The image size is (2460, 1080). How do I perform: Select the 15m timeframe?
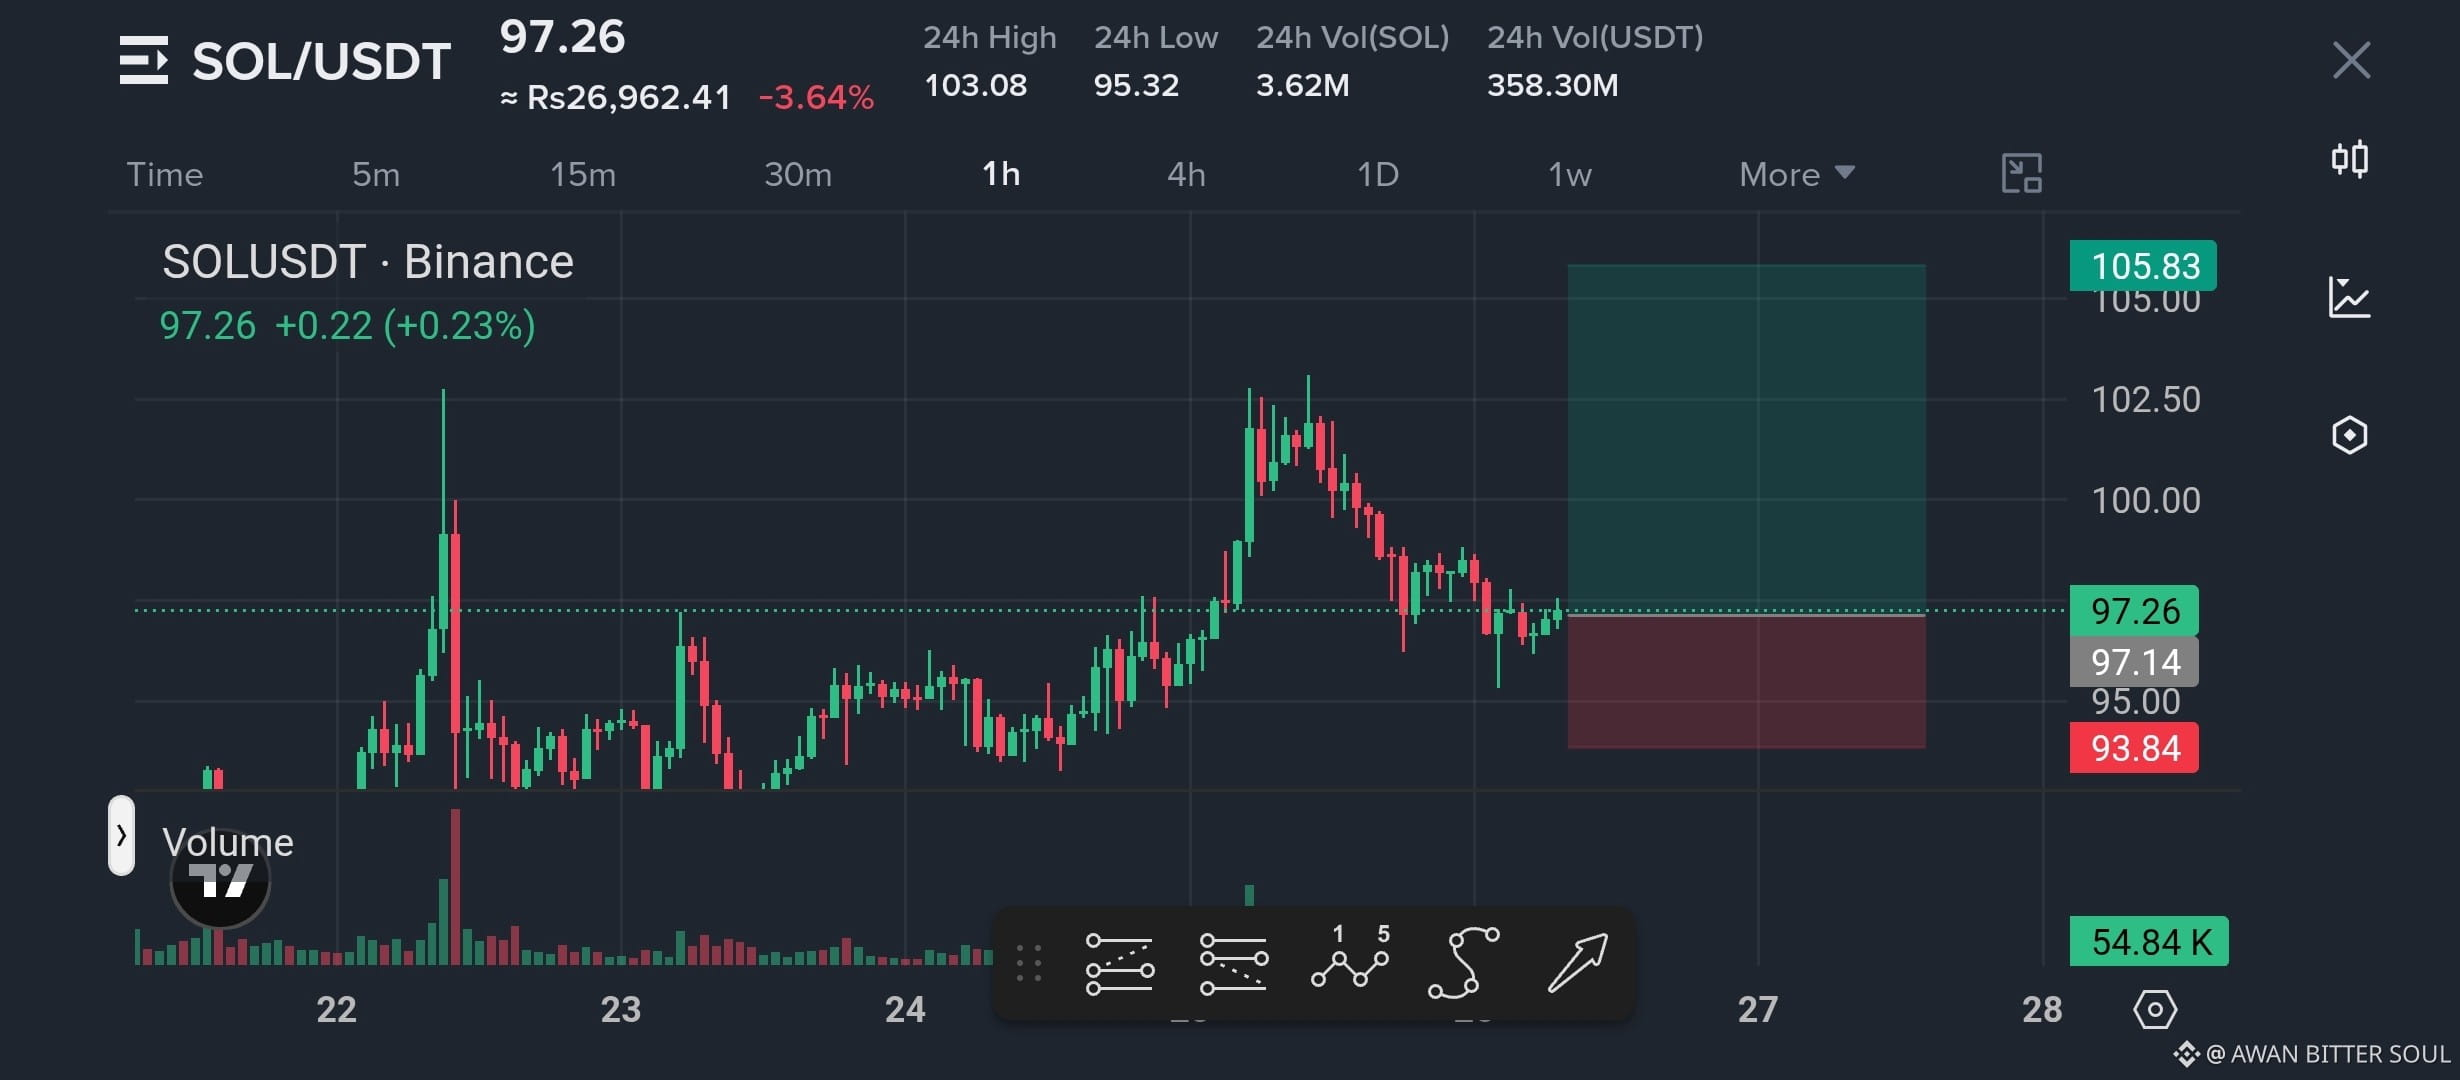[583, 174]
